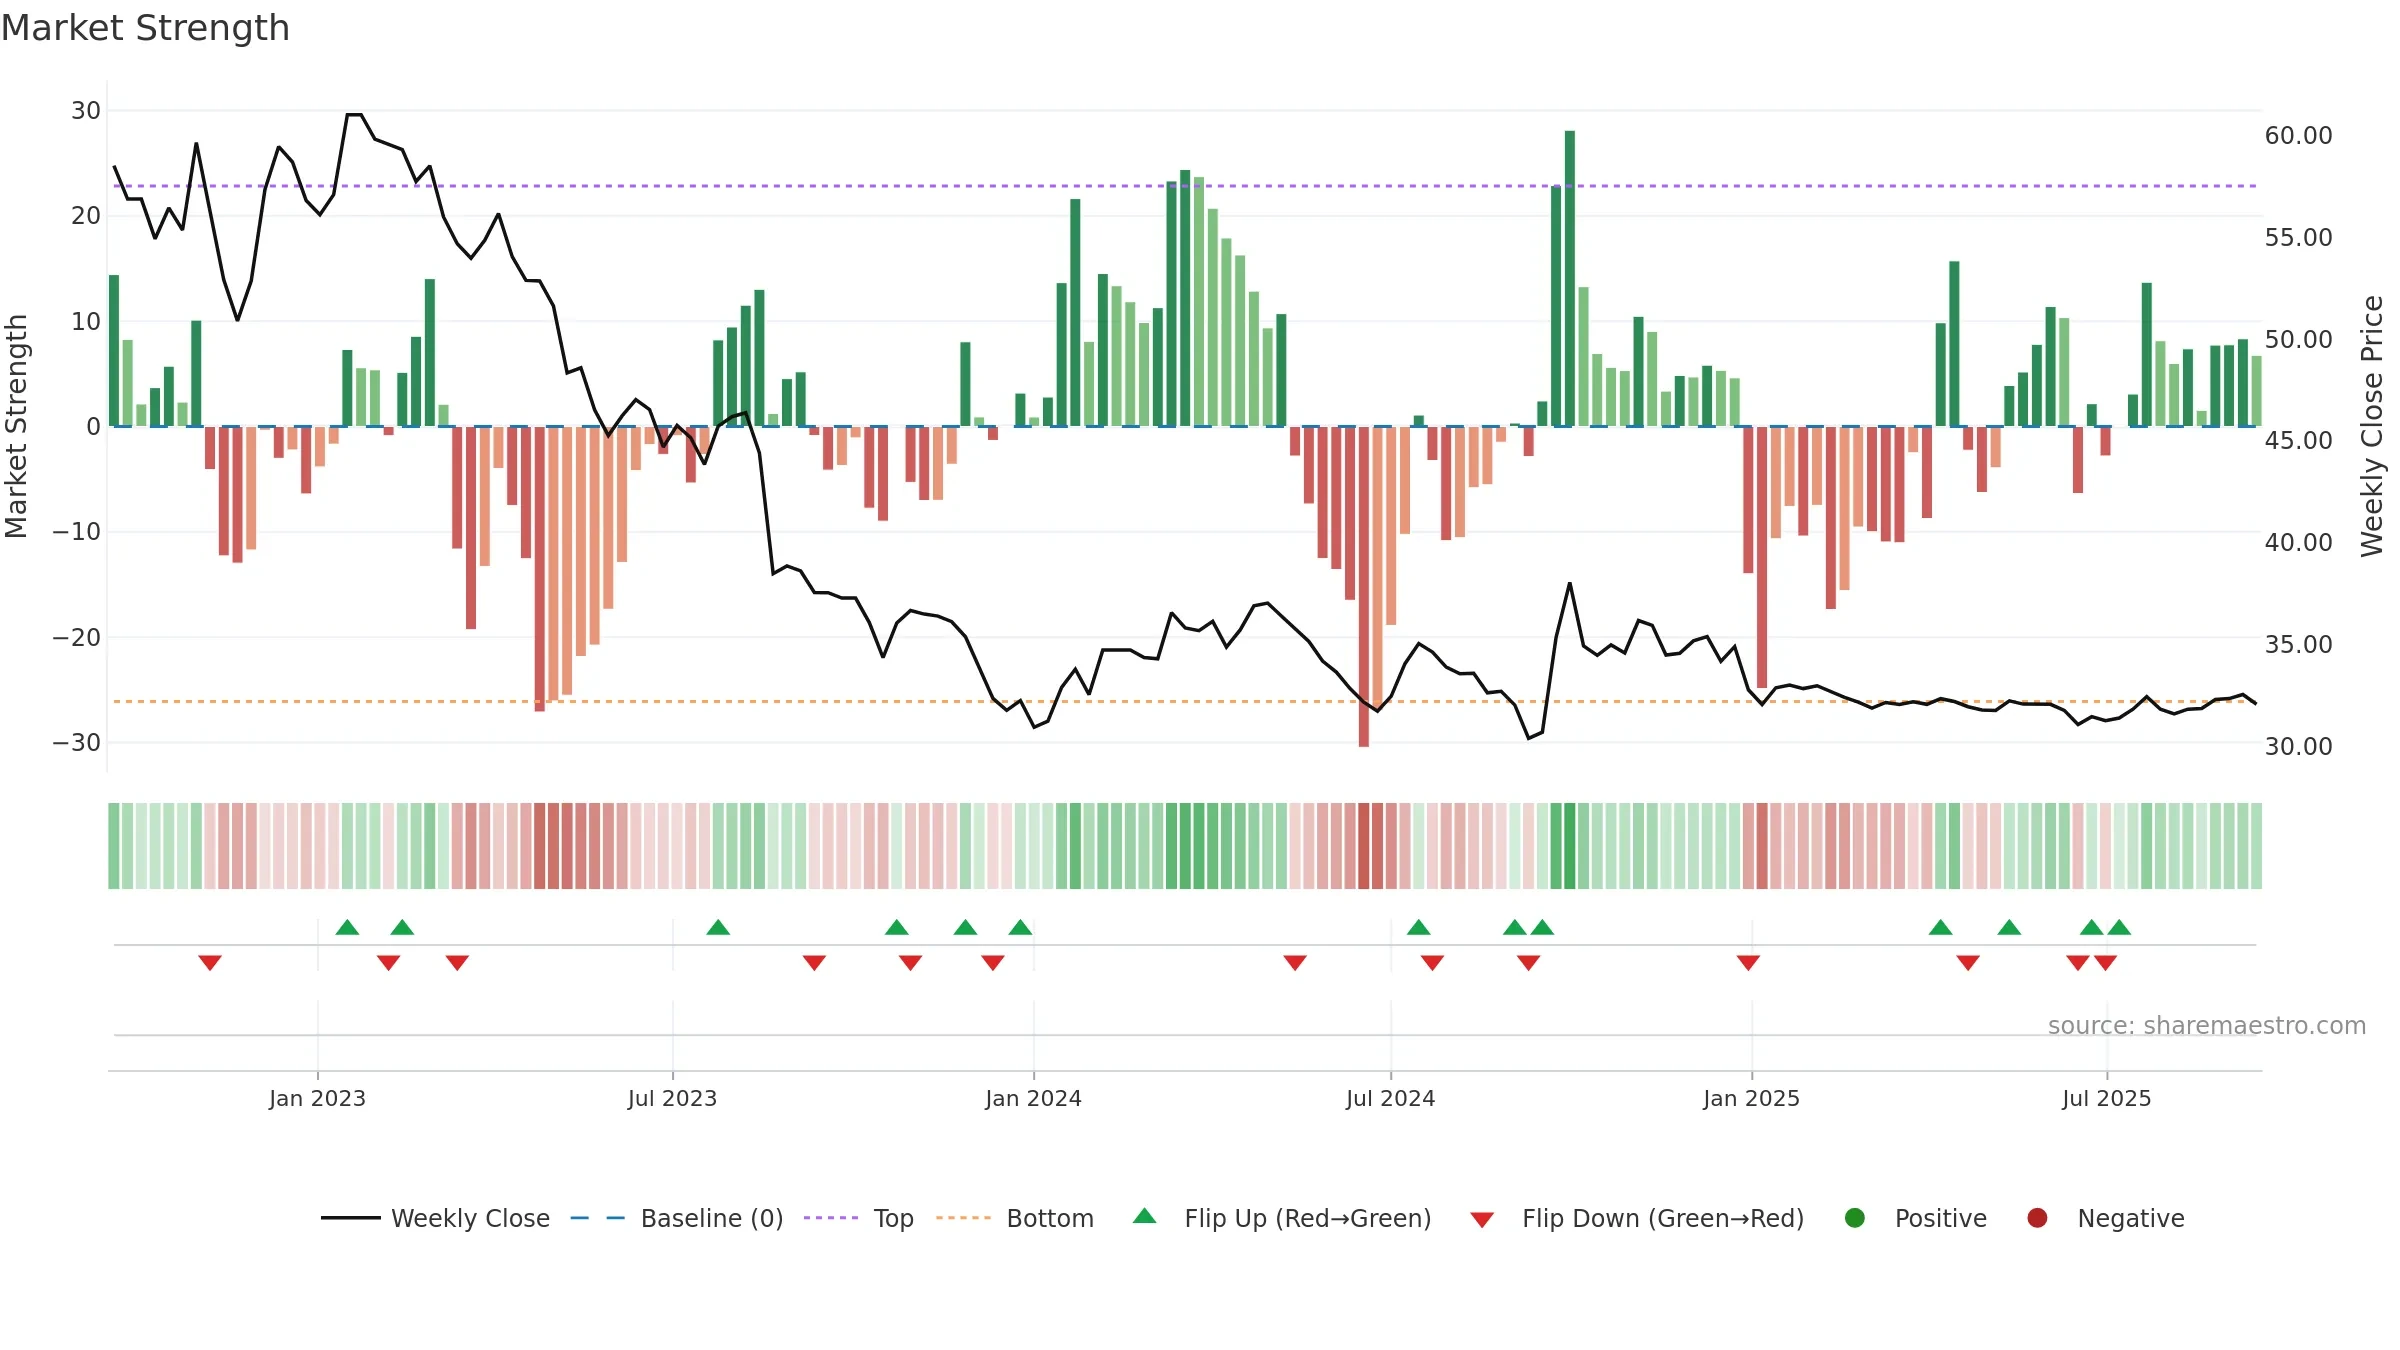Image resolution: width=2400 pixels, height=1350 pixels.
Task: Click the last flip-up marker after Jul 2025
Action: coord(2119,927)
